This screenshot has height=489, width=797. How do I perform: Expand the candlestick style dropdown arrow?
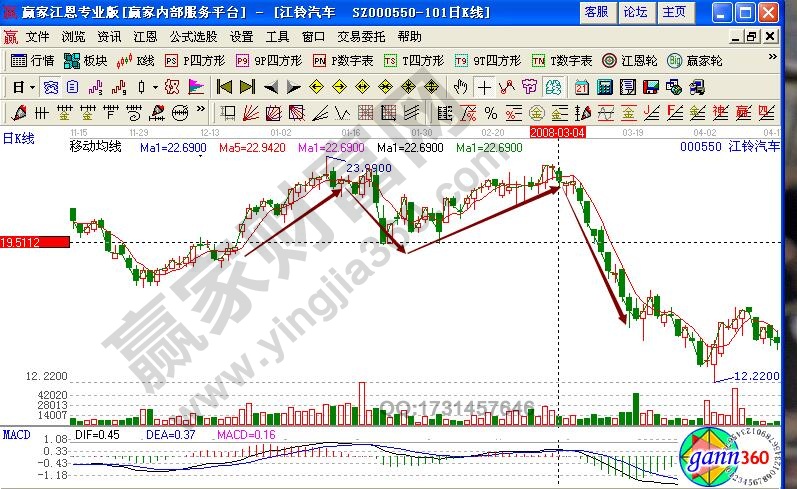pos(153,86)
